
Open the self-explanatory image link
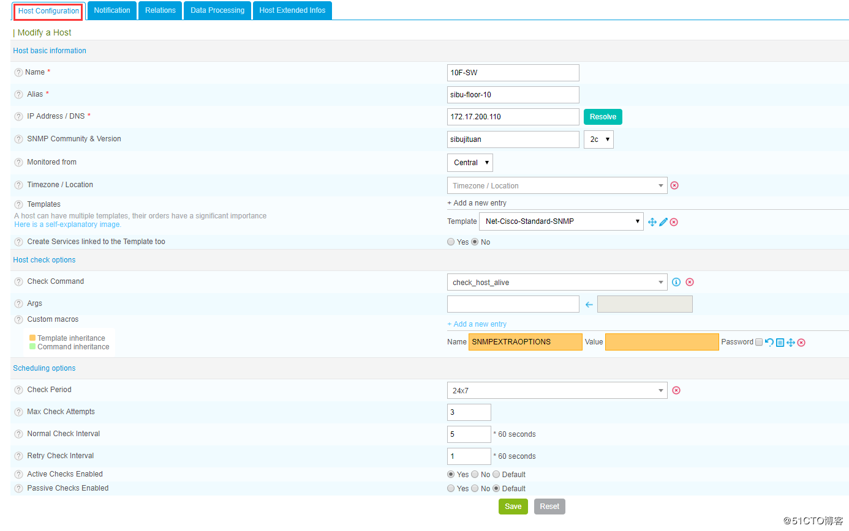click(x=67, y=225)
